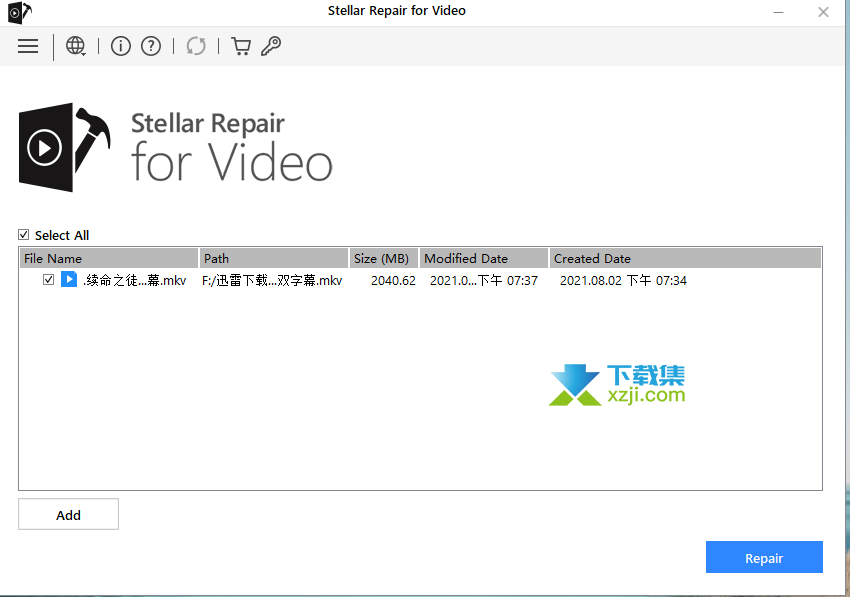850x597 pixels.
Task: Minimize the Stellar Repair window
Action: (778, 12)
